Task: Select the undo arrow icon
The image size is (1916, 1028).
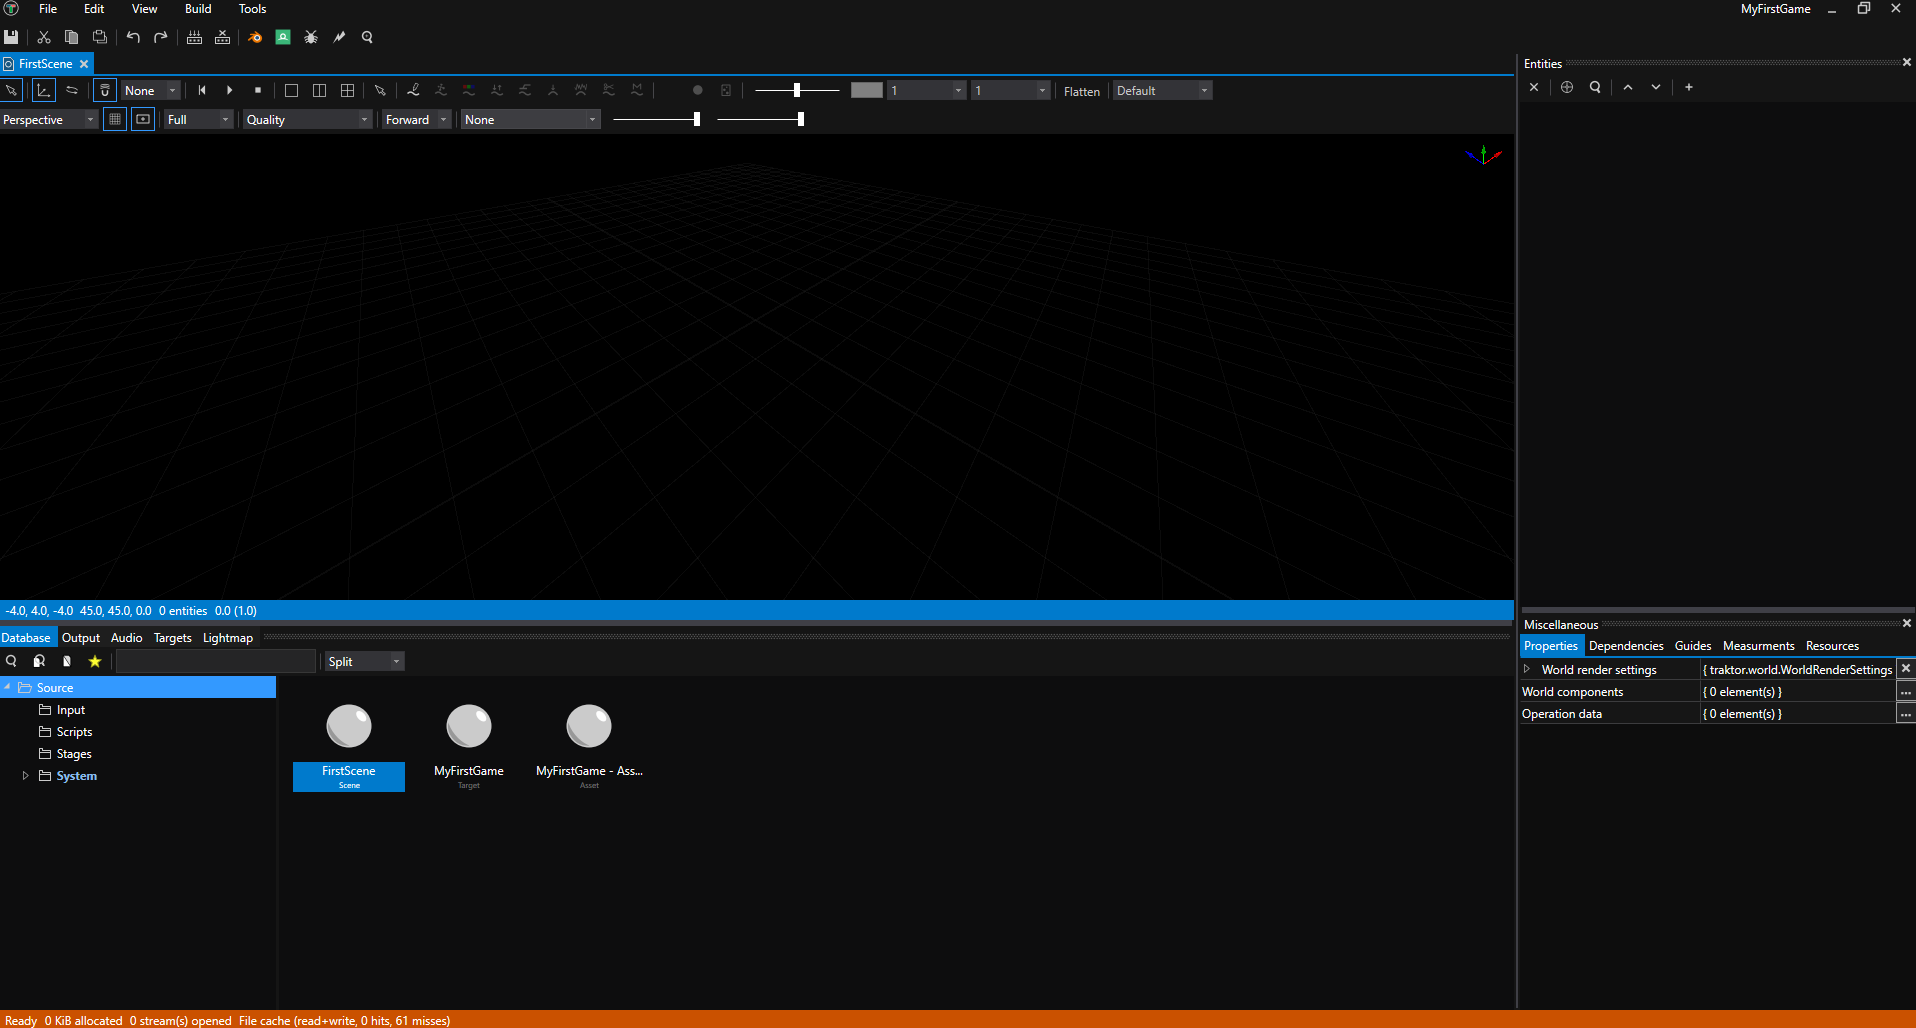Action: coord(133,37)
